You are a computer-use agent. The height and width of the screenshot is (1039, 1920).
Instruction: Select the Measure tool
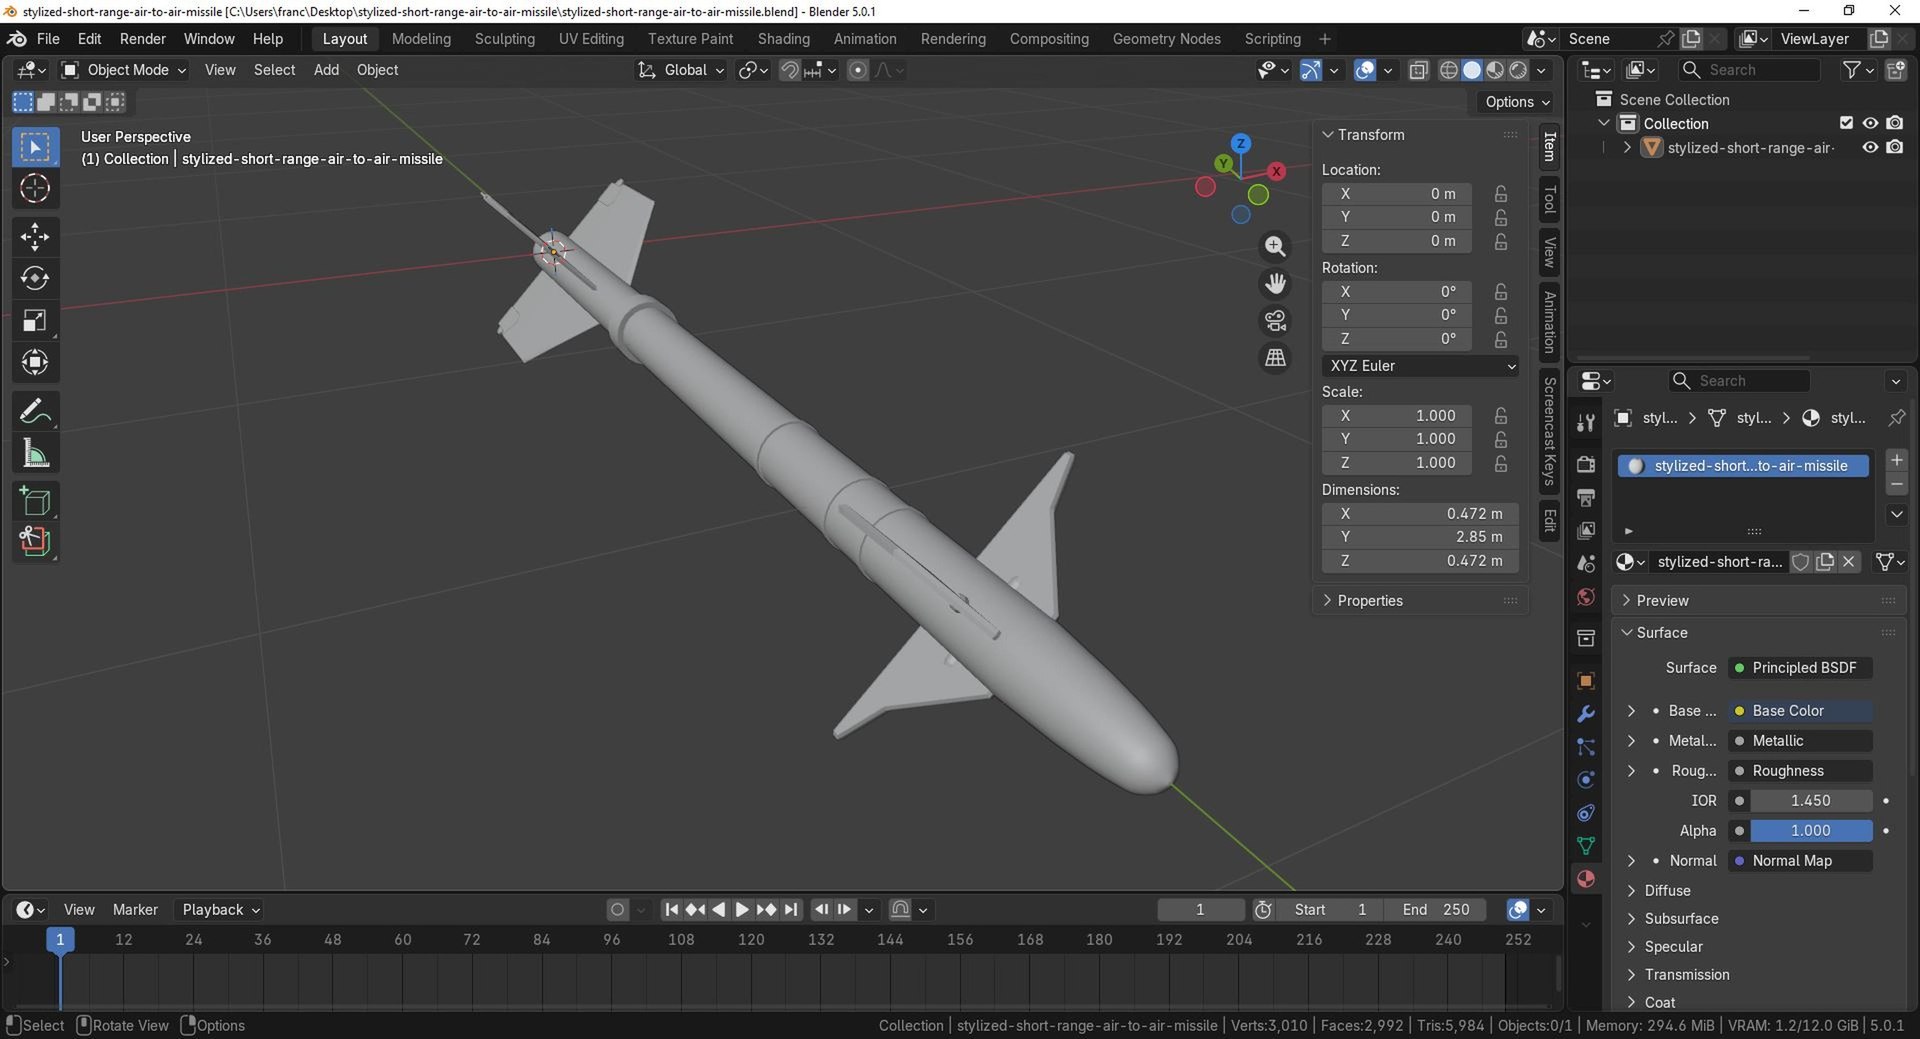(35, 453)
